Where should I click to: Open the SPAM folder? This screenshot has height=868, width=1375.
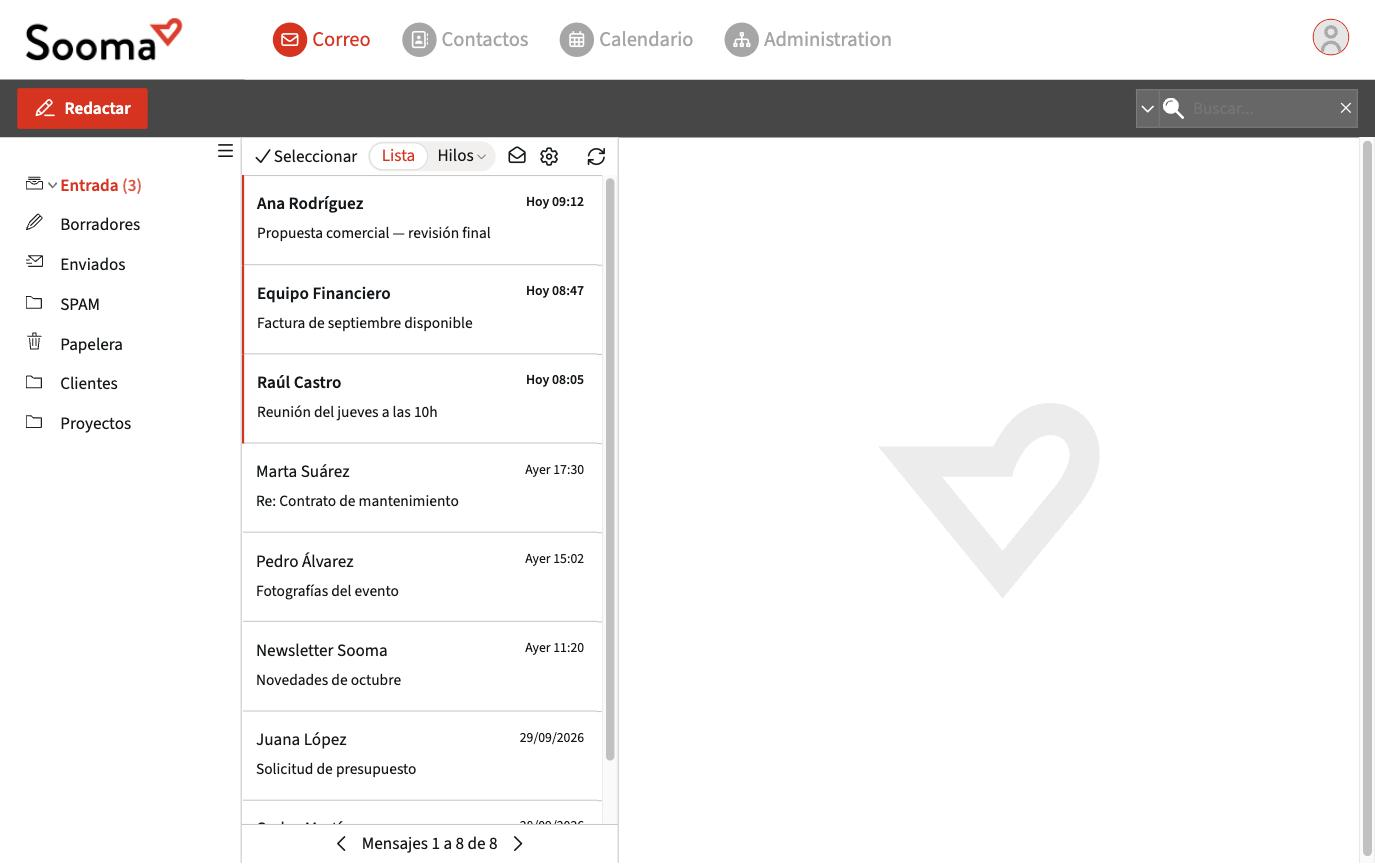pyautogui.click(x=80, y=304)
